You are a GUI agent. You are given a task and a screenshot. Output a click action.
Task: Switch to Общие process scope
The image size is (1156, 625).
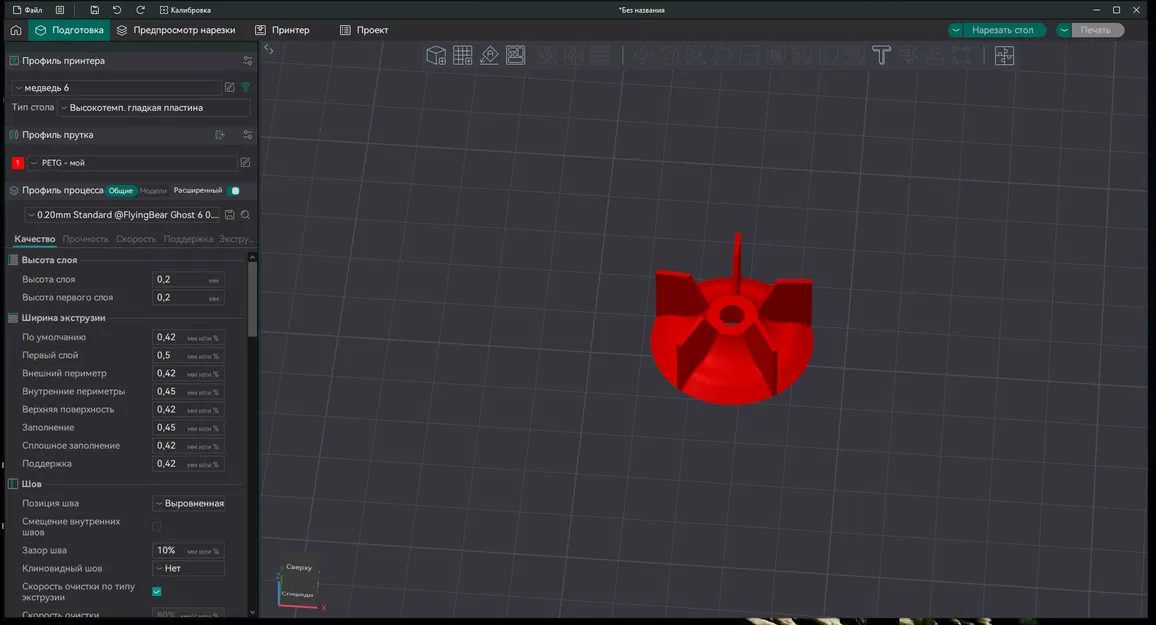[x=121, y=190]
